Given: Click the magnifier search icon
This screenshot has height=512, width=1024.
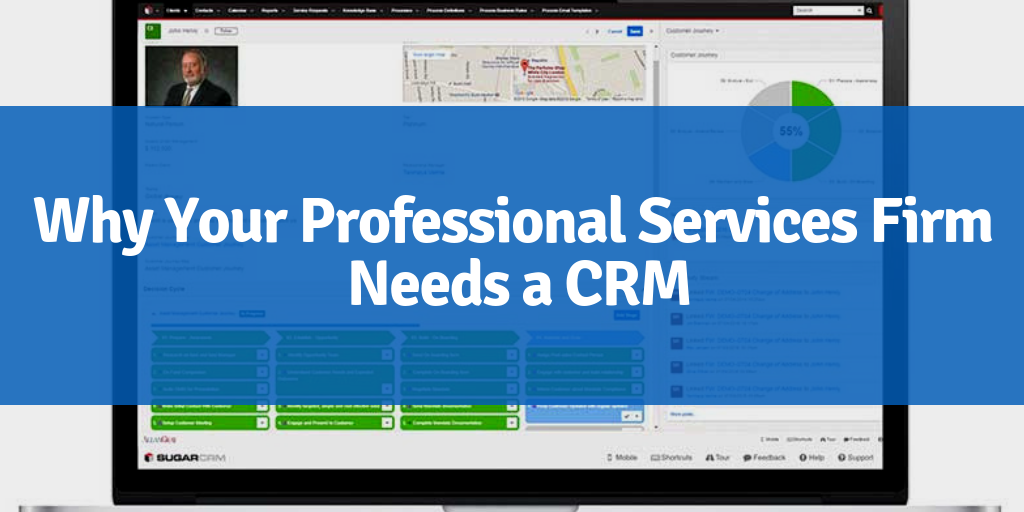Looking at the screenshot, I should [x=869, y=11].
